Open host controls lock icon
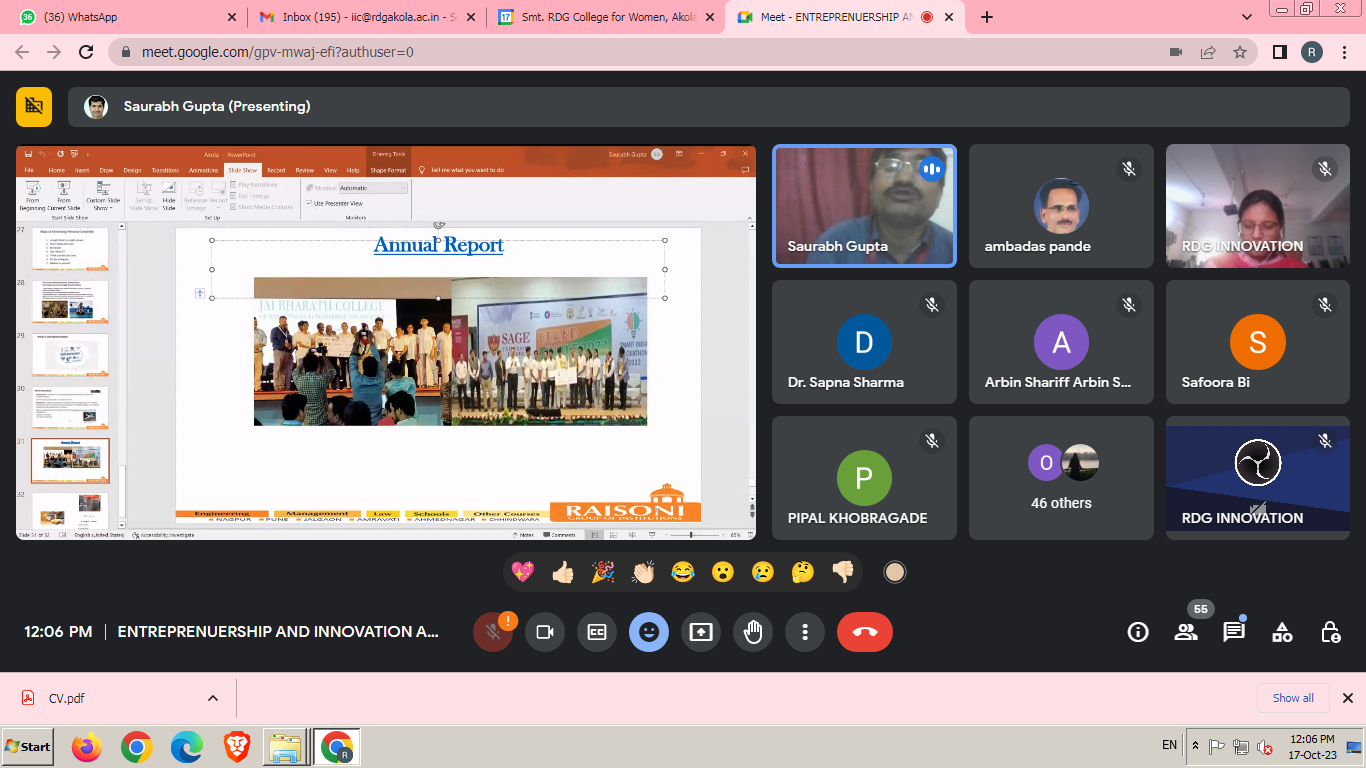The image size is (1366, 768). point(1330,632)
